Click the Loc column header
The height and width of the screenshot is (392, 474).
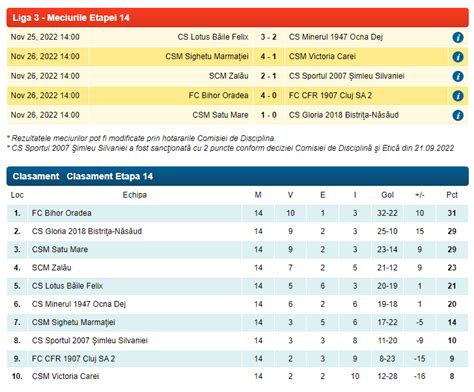coord(17,195)
